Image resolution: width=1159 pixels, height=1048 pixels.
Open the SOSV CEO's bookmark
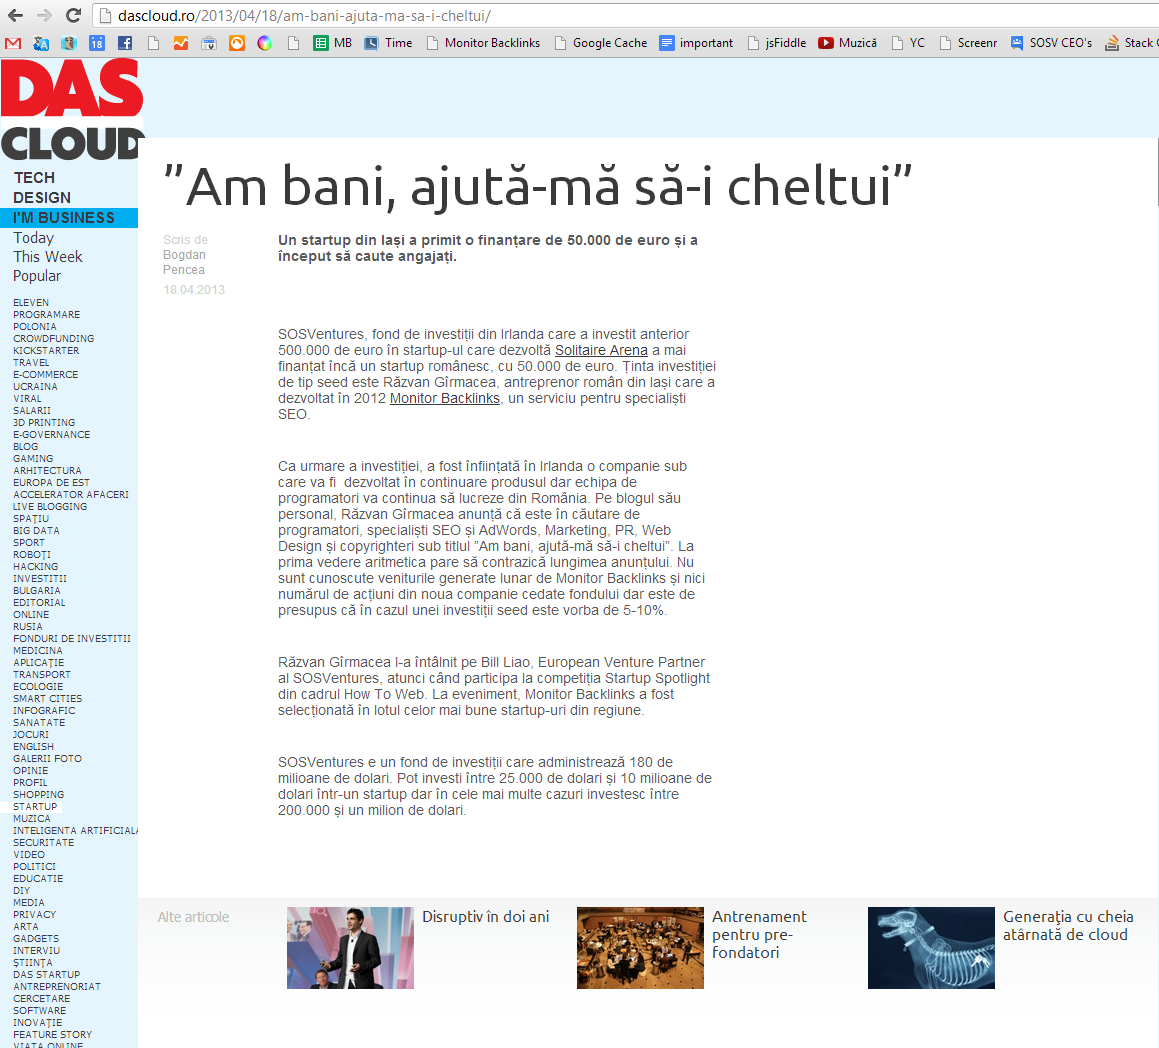[1051, 43]
